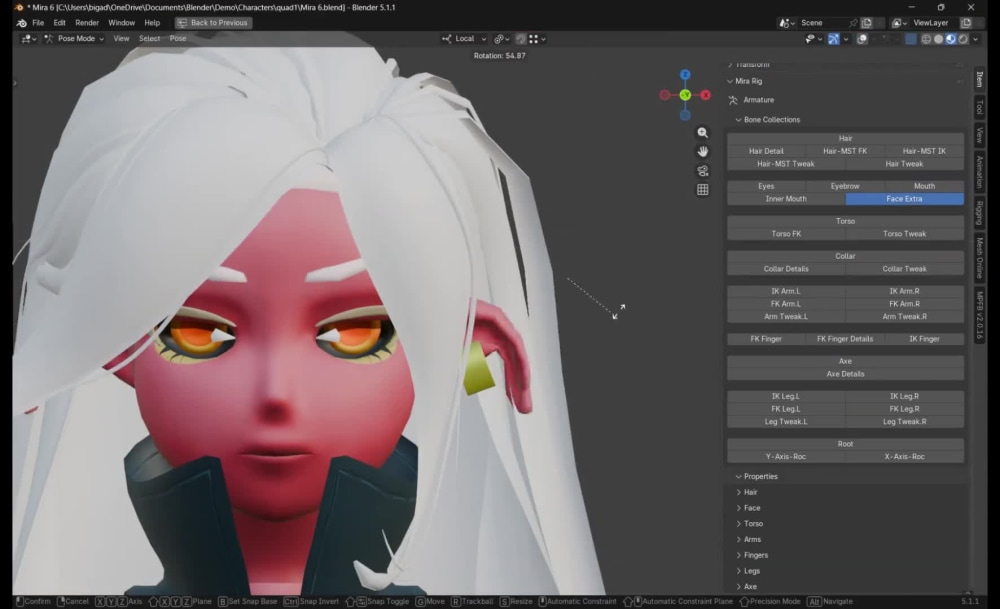The width and height of the screenshot is (1000, 609).
Task: Open the File menu
Action: click(x=38, y=23)
